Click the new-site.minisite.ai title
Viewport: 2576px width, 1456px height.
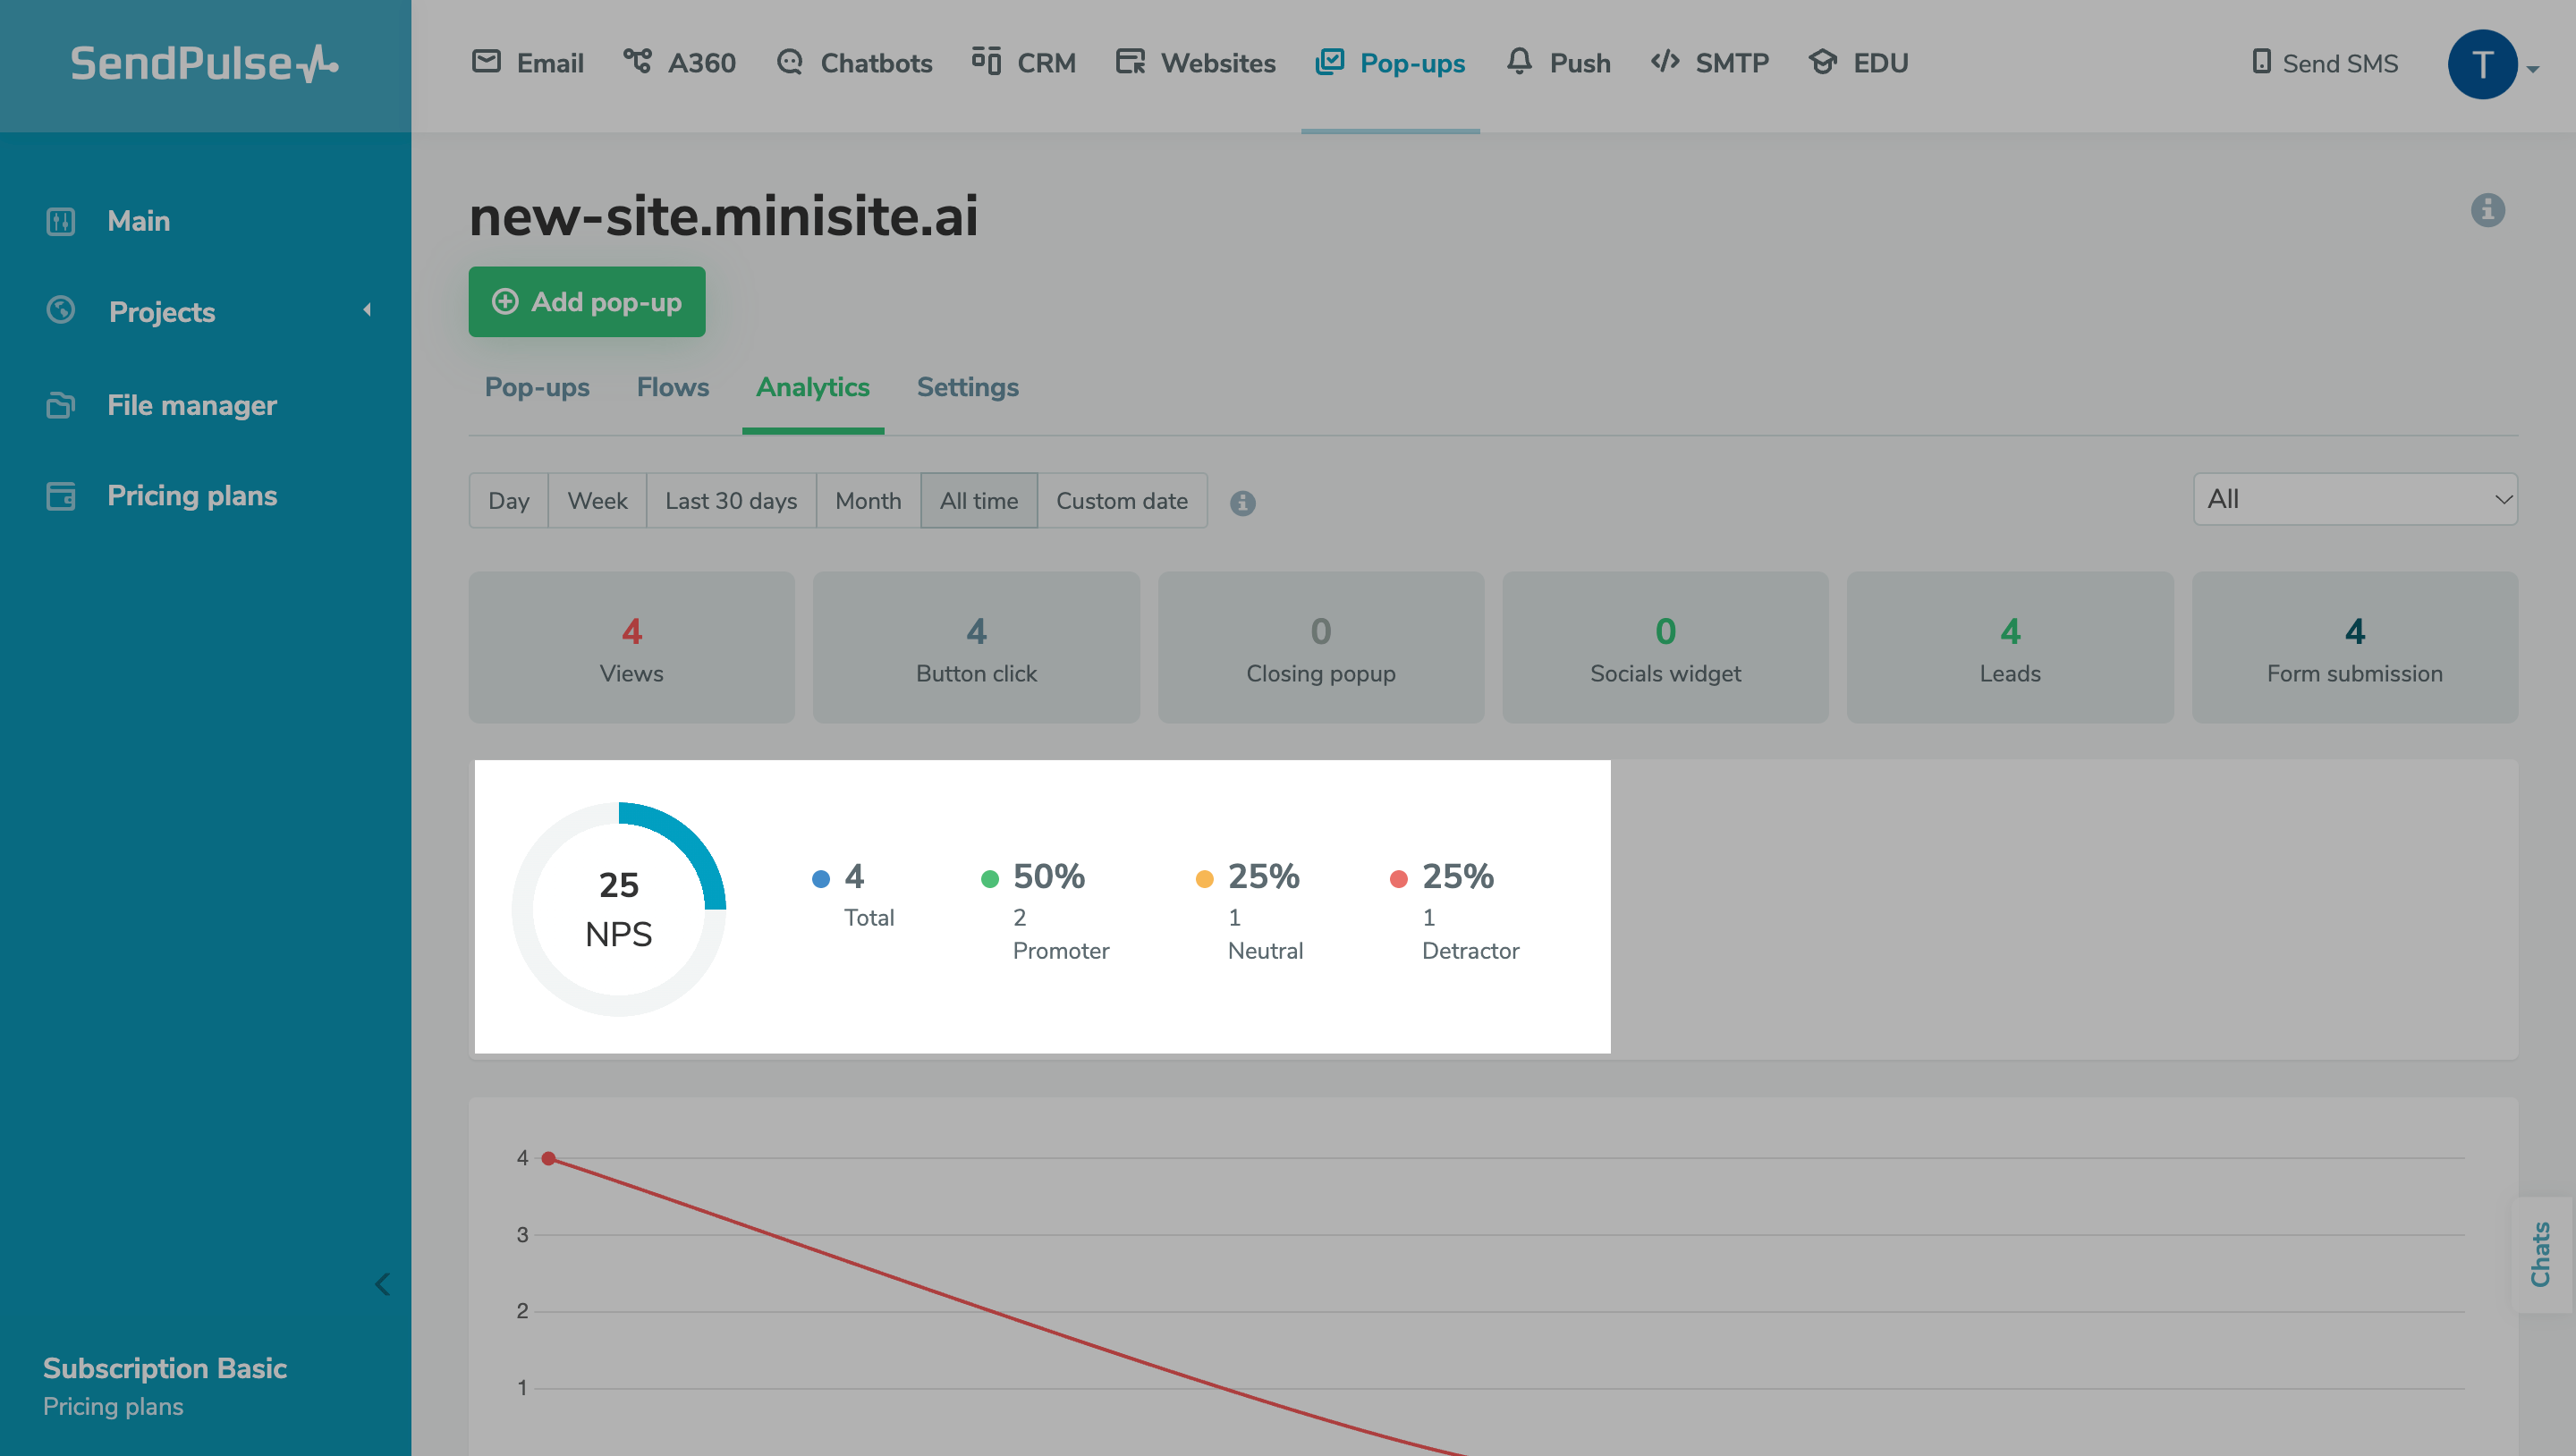pyautogui.click(x=724, y=216)
